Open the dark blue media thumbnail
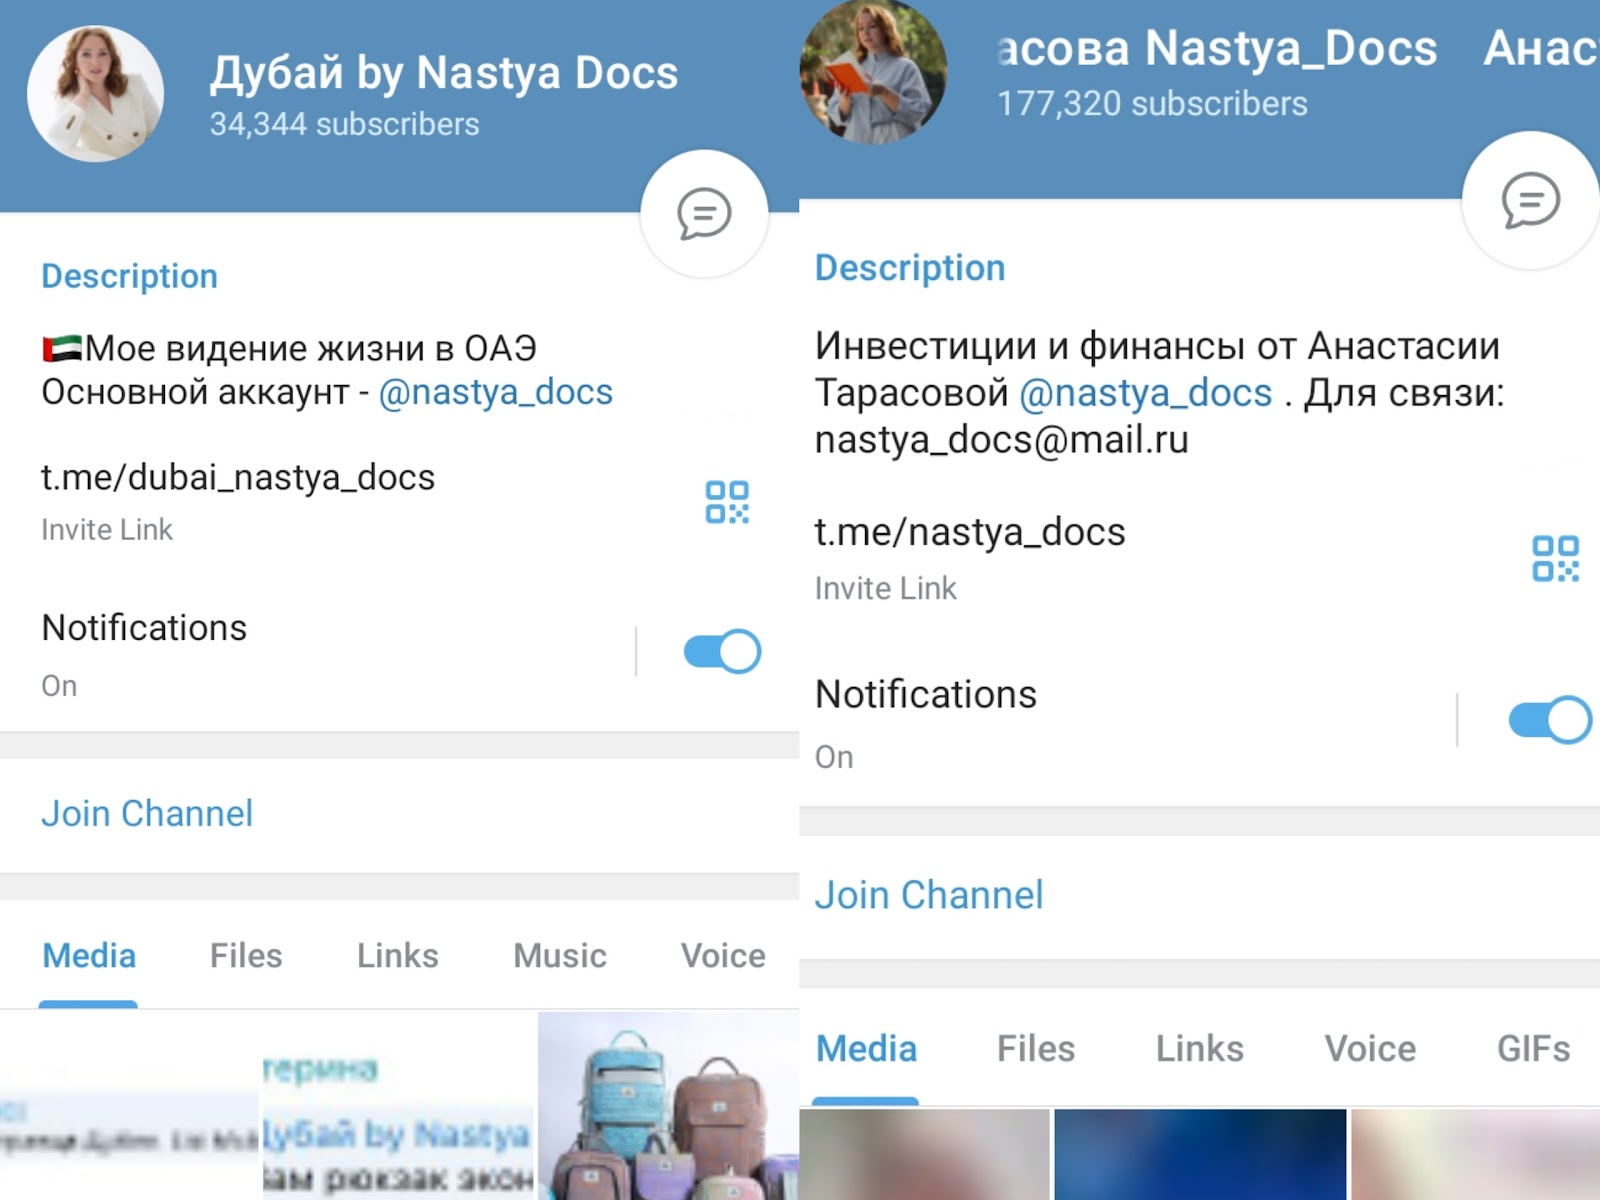This screenshot has width=1600, height=1200. (1200, 1155)
